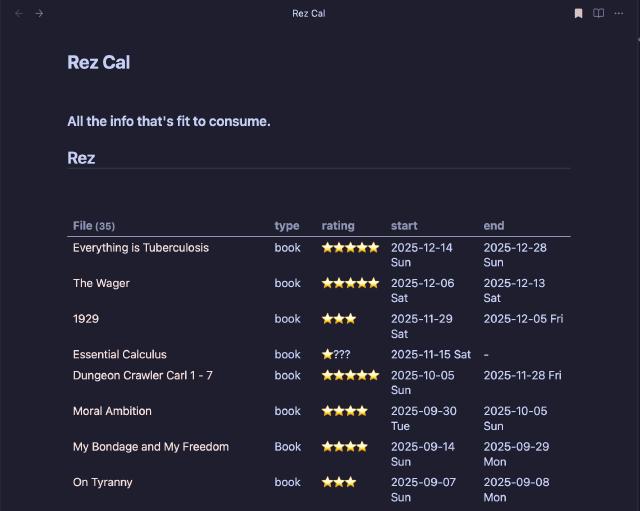The width and height of the screenshot is (640, 511).
Task: Click the navigate forward arrow
Action: pyautogui.click(x=39, y=13)
